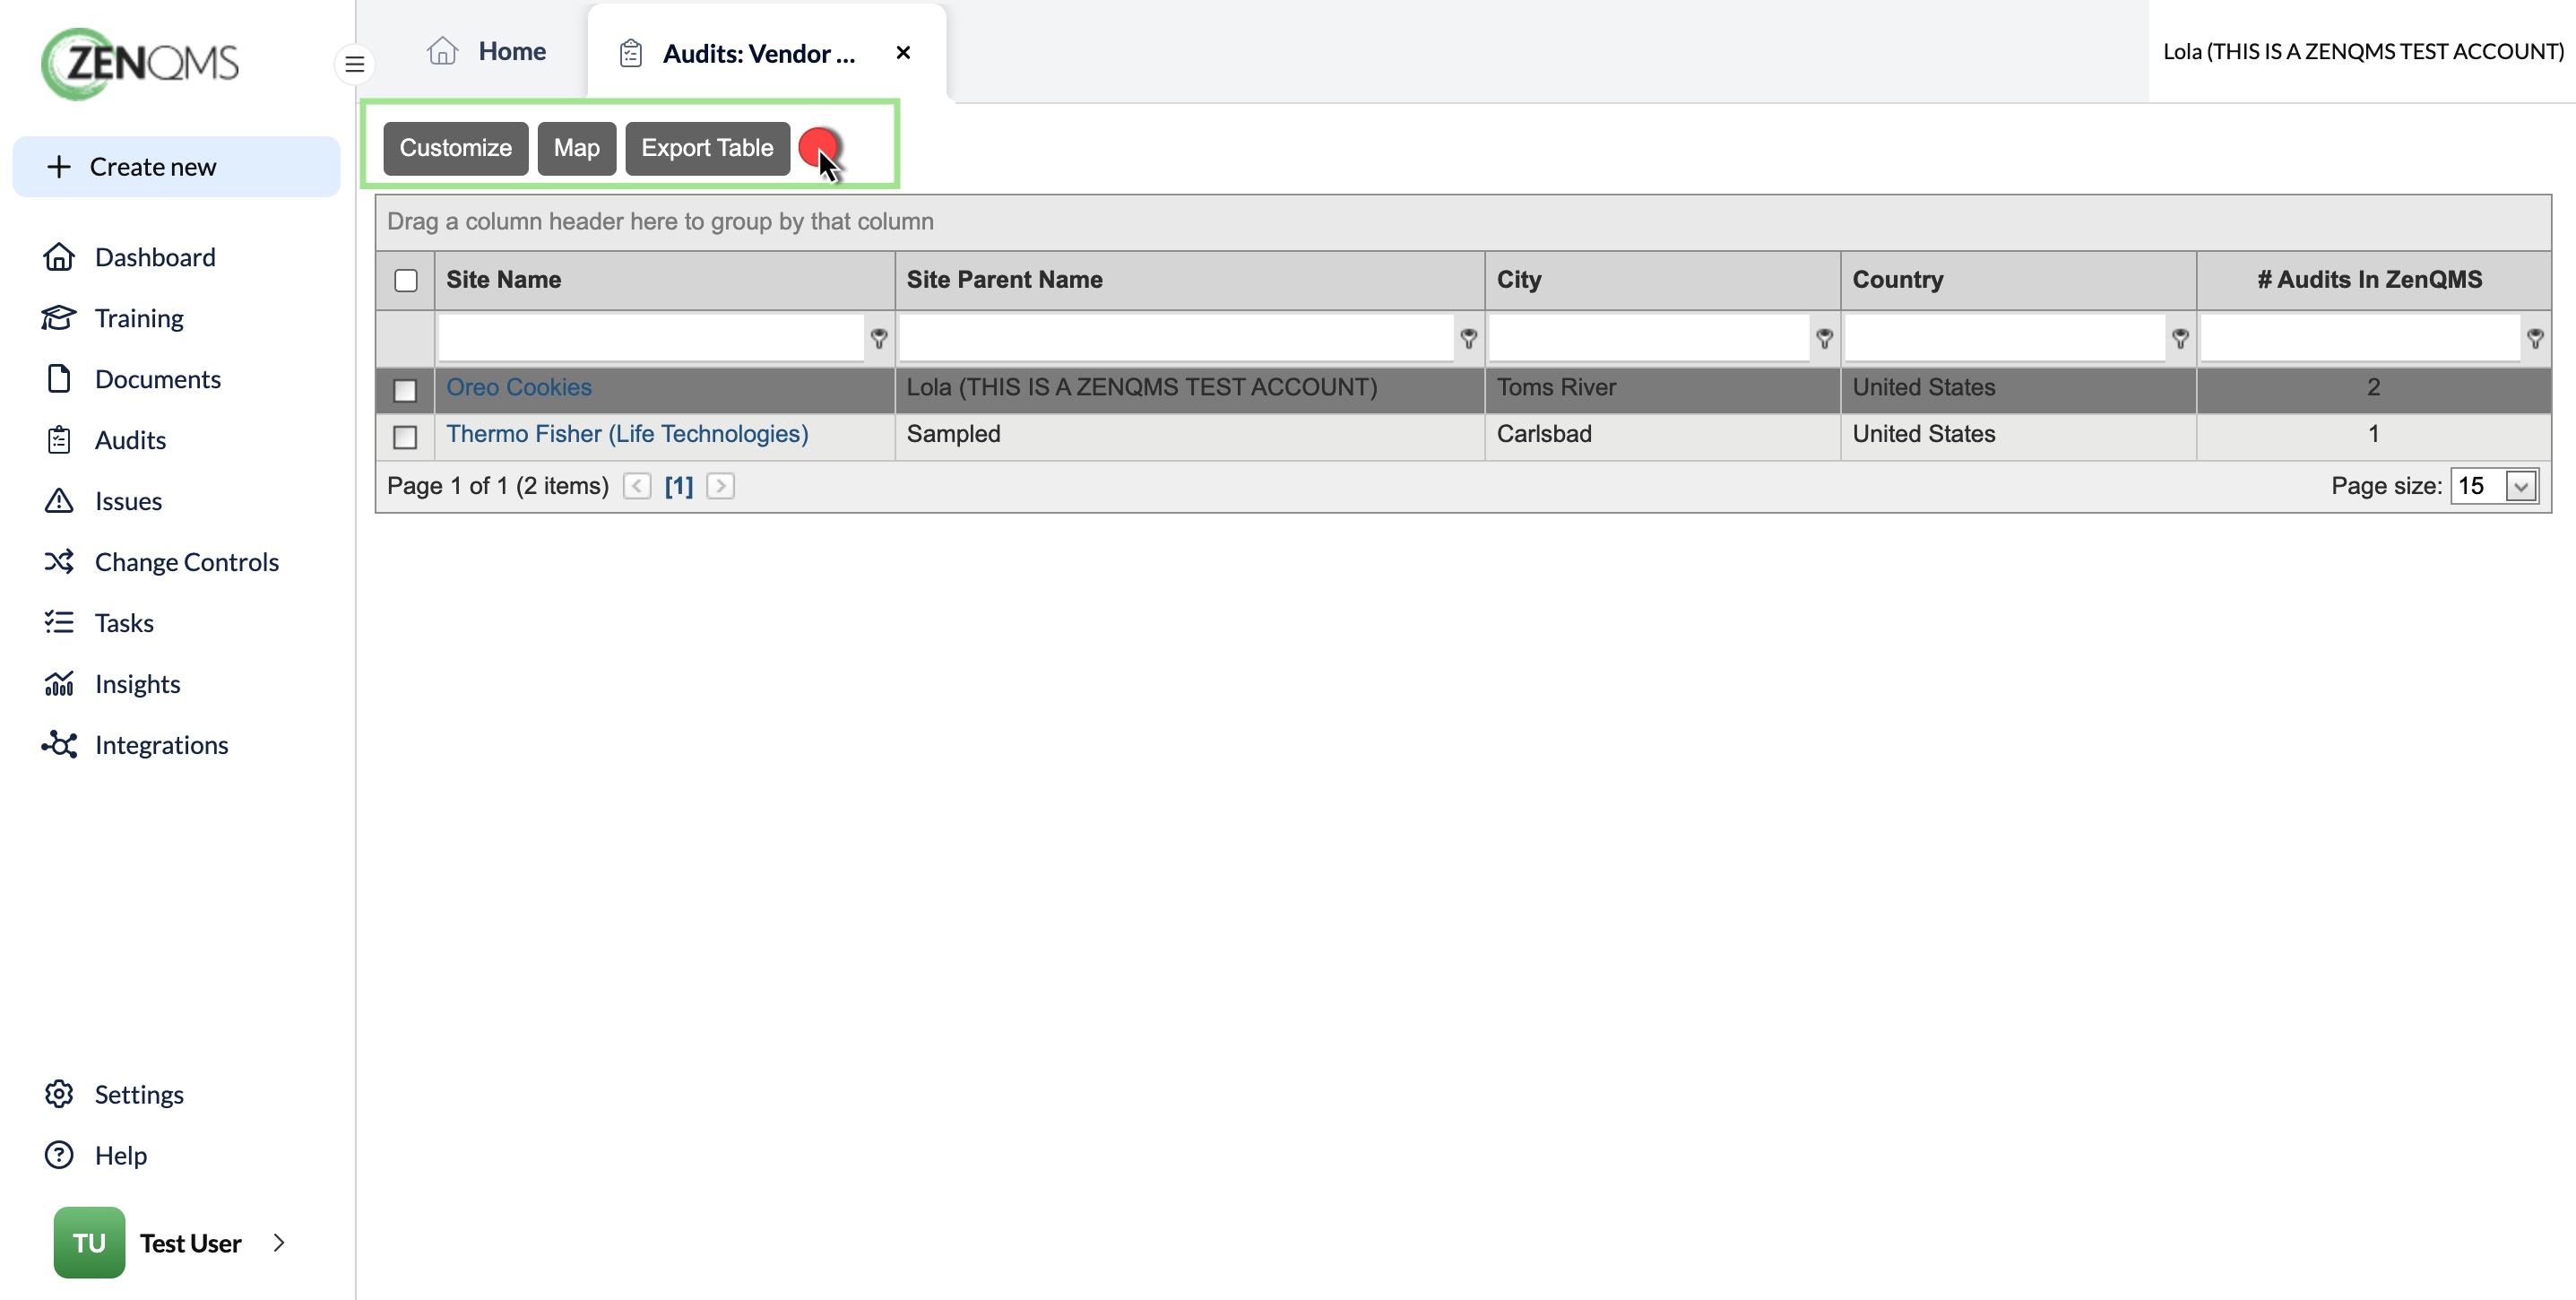Click the Map button
The height and width of the screenshot is (1300, 2576).
click(x=577, y=148)
